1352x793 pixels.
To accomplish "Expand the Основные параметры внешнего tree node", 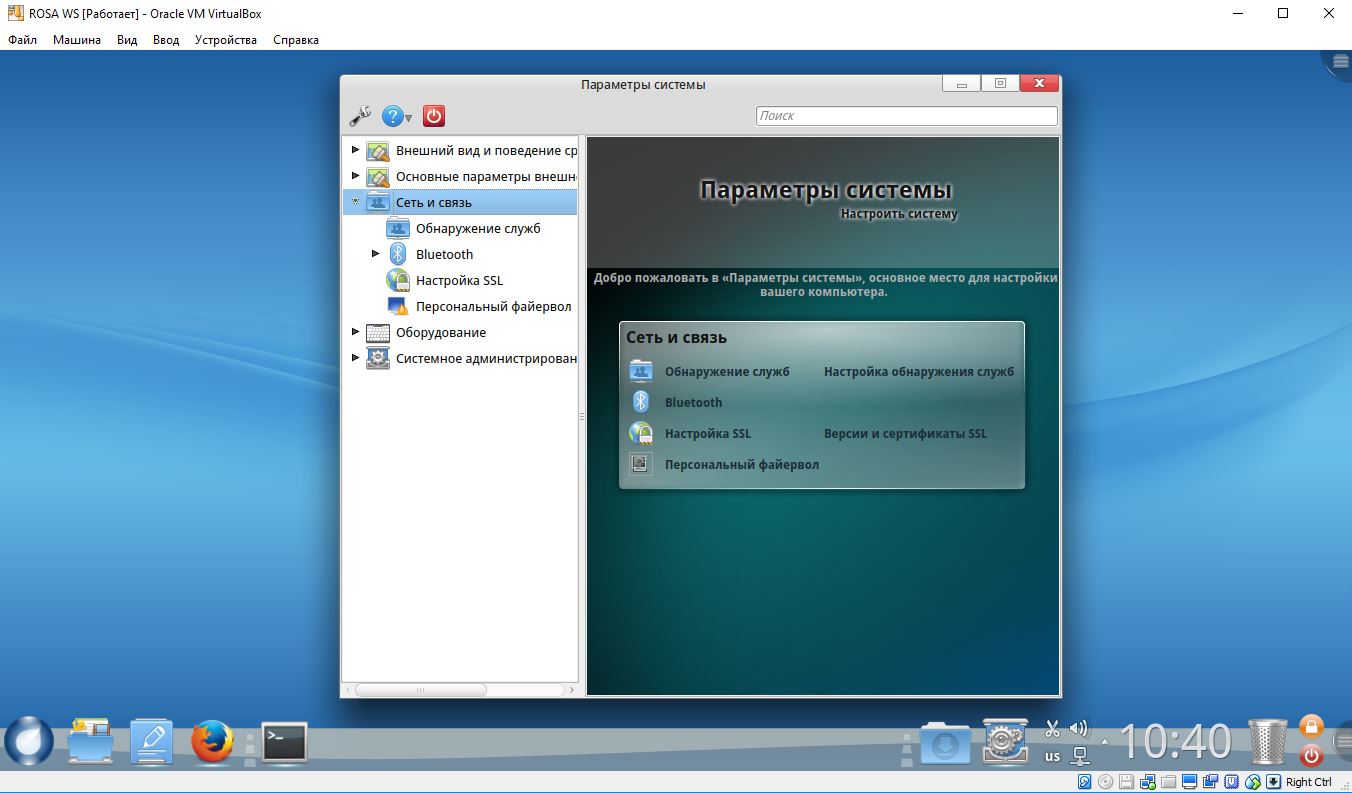I will [355, 176].
